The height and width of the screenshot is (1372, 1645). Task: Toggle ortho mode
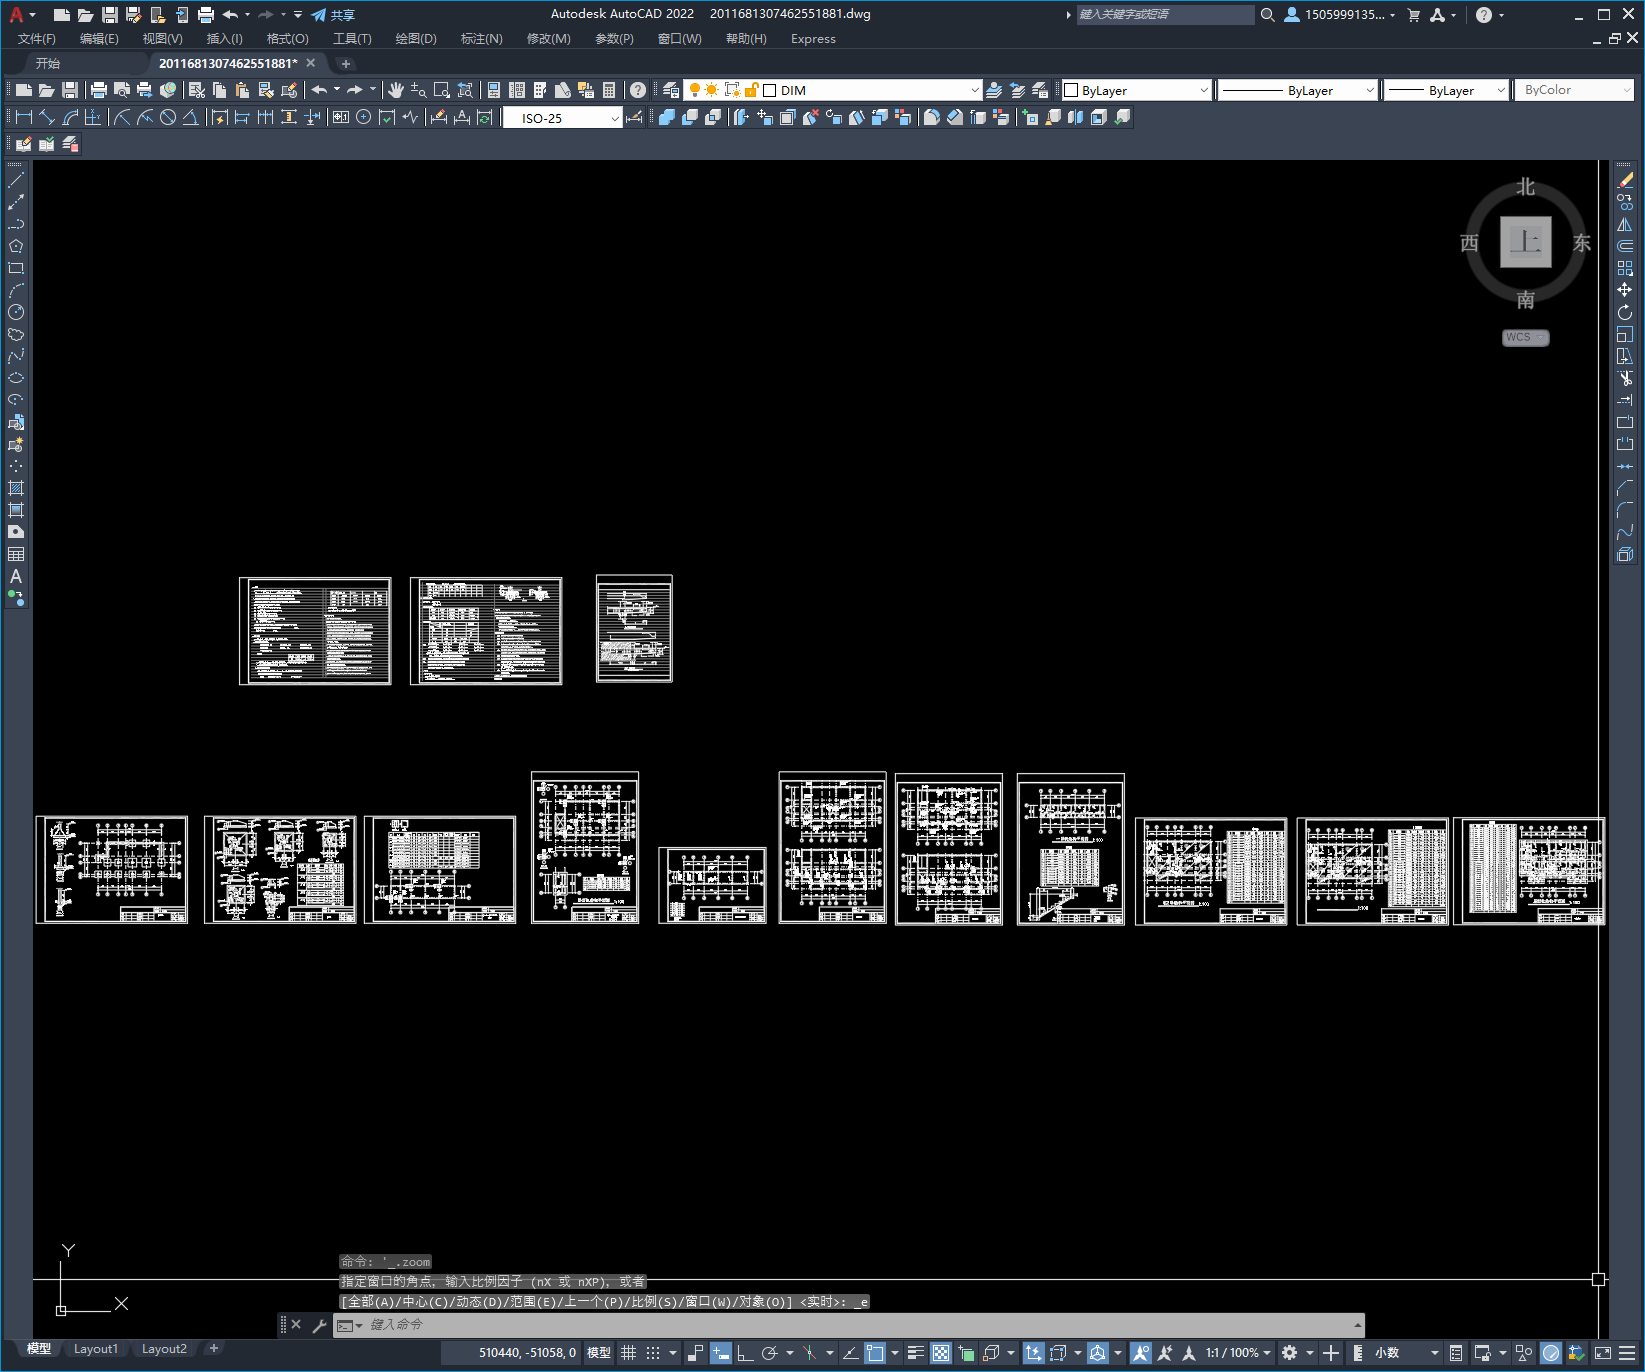tap(745, 1353)
